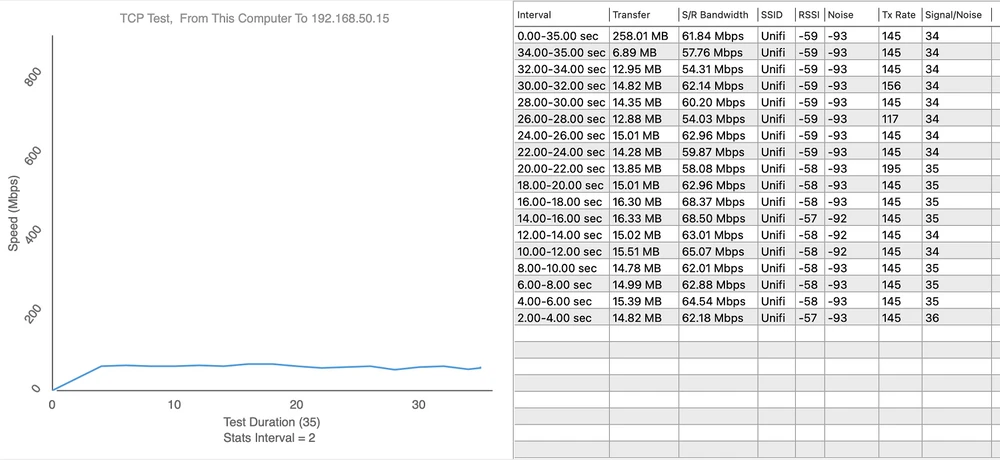Viewport: 1000px width, 460px height.
Task: Select the 34.00-35.00 sec interval row
Action: pos(560,53)
